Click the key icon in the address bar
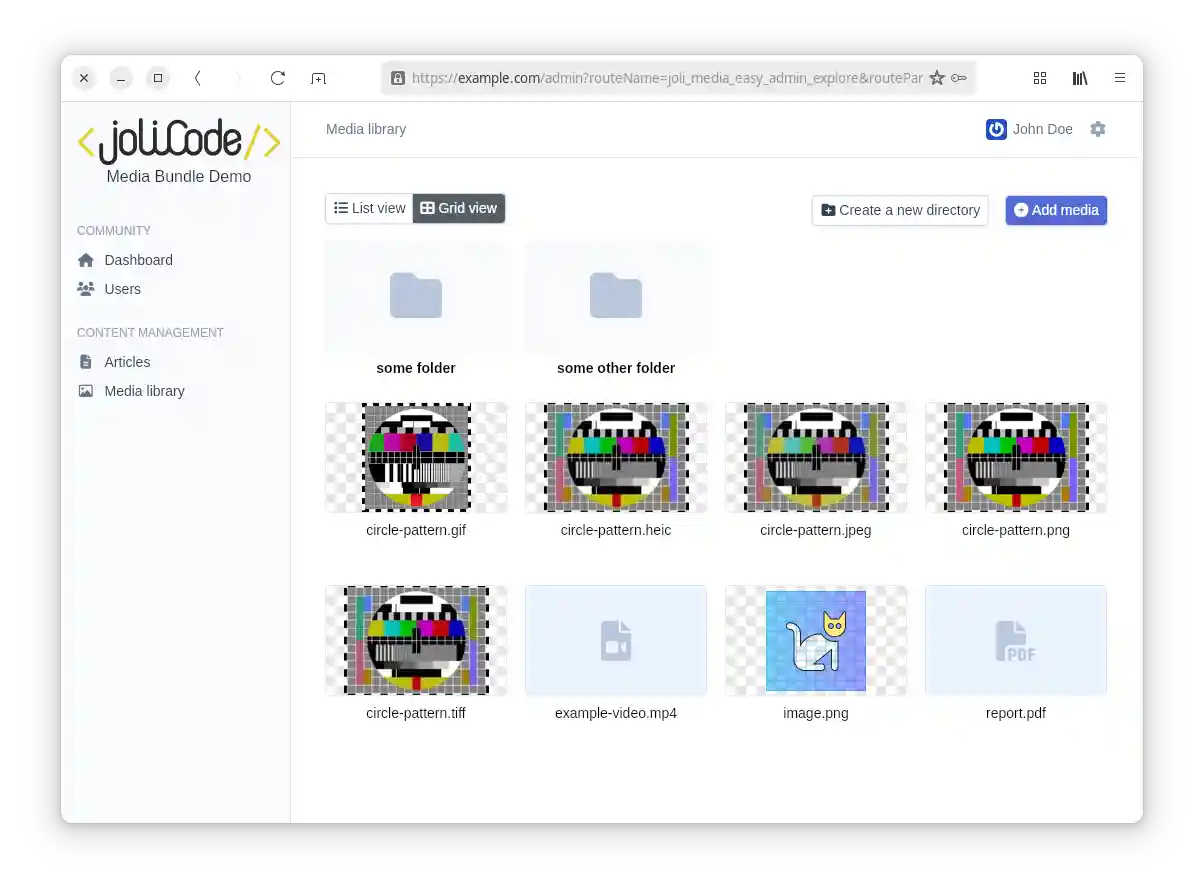Screen dimensions: 1204x890 pyautogui.click(x=959, y=77)
